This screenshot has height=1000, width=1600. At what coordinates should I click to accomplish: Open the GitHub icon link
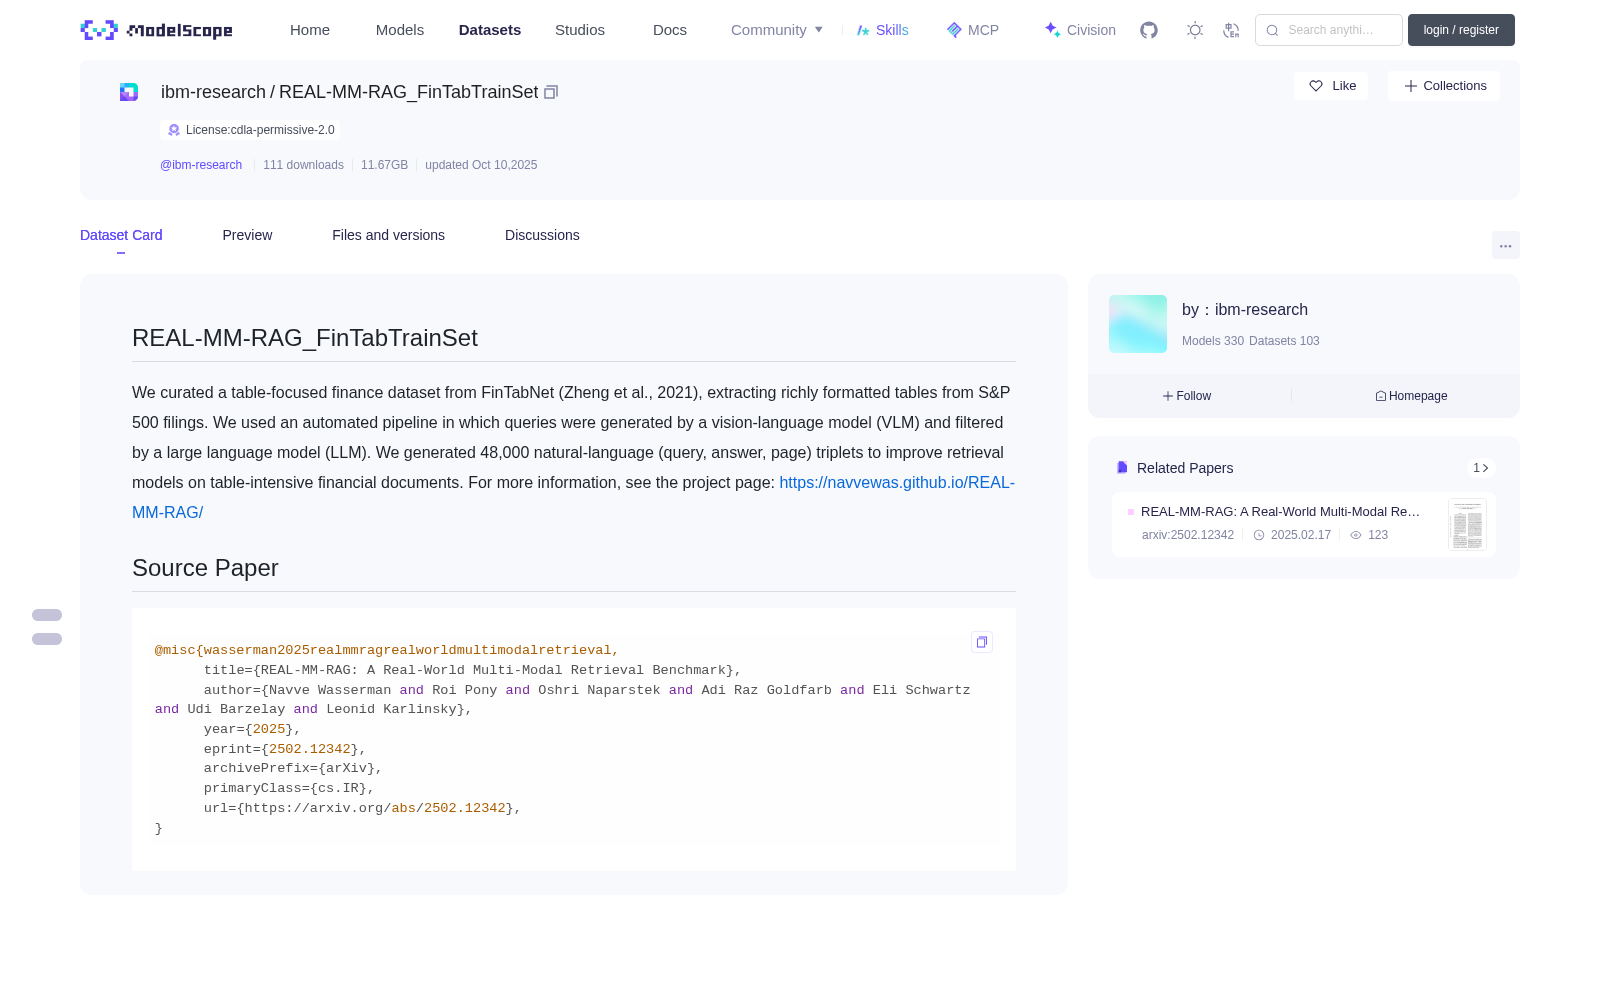pyautogui.click(x=1149, y=30)
